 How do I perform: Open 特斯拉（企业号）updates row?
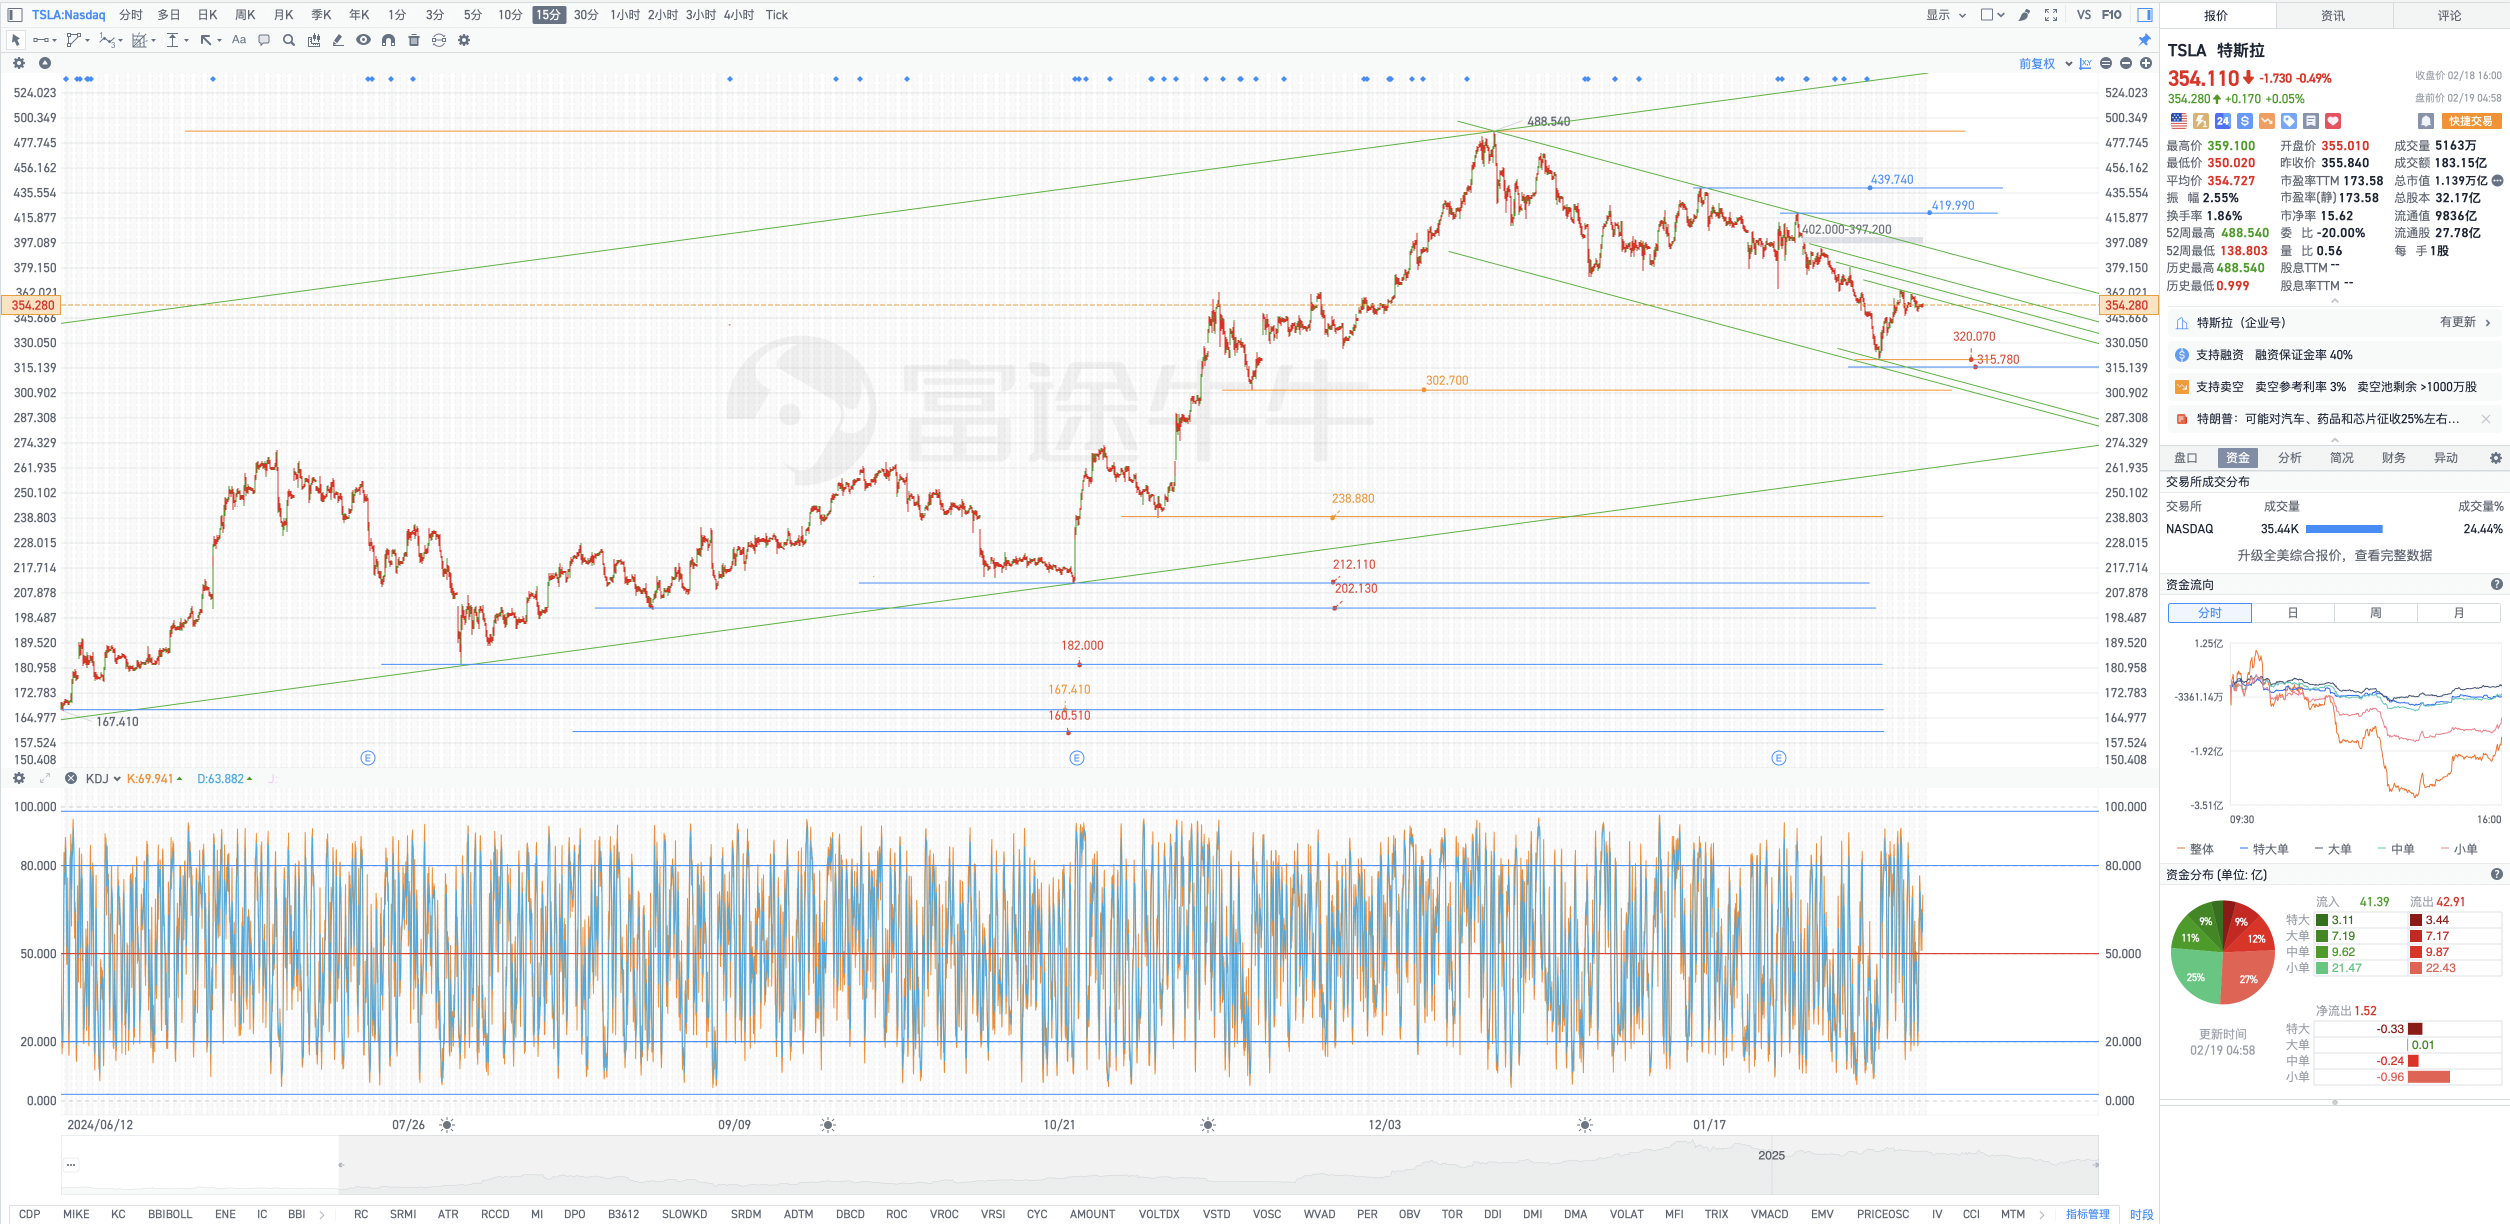(x=2334, y=323)
